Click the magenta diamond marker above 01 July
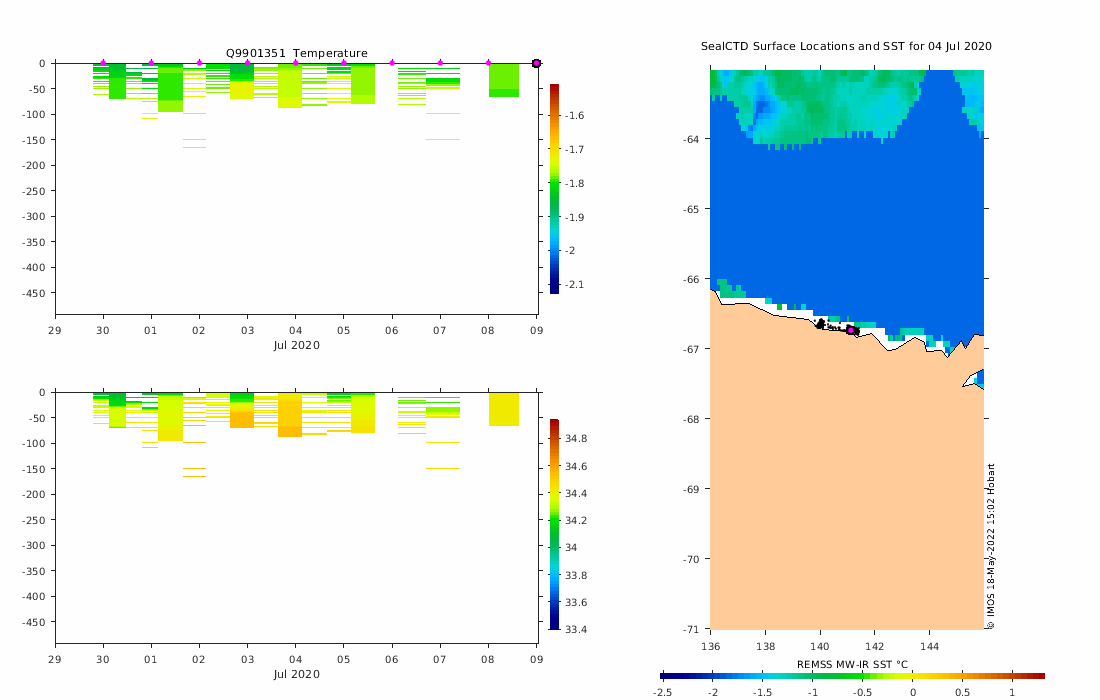 click(x=151, y=63)
